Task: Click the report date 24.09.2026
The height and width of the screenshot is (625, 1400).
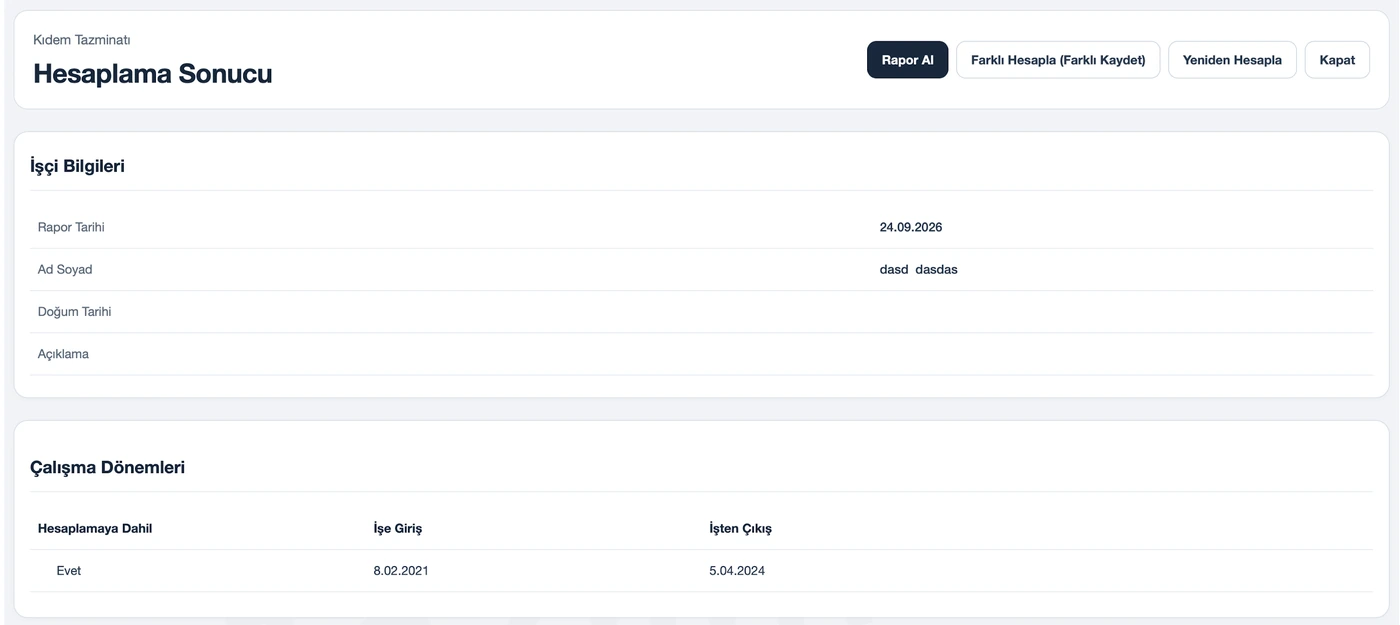Action: [x=911, y=227]
